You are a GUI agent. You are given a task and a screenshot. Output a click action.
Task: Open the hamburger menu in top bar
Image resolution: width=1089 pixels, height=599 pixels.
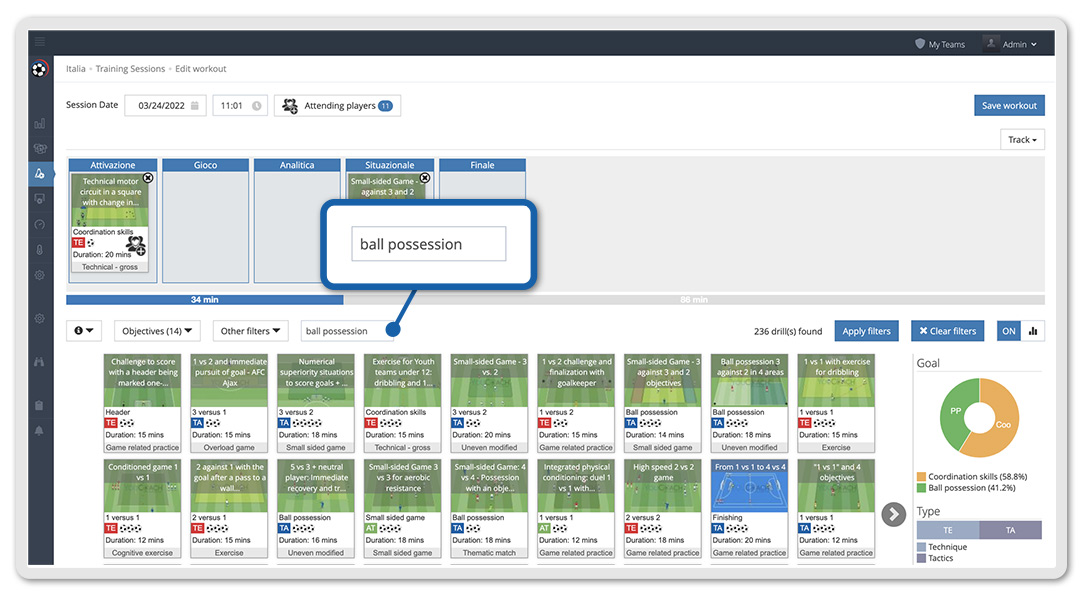tap(40, 42)
